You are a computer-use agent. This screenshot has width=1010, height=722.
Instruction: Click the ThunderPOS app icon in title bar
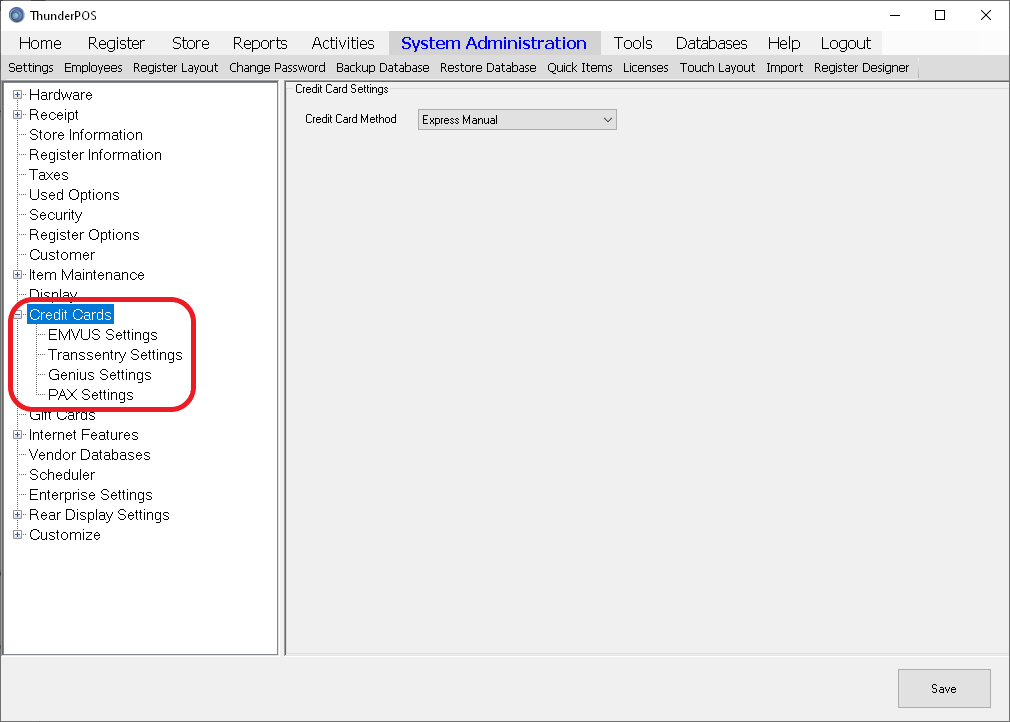tap(16, 15)
